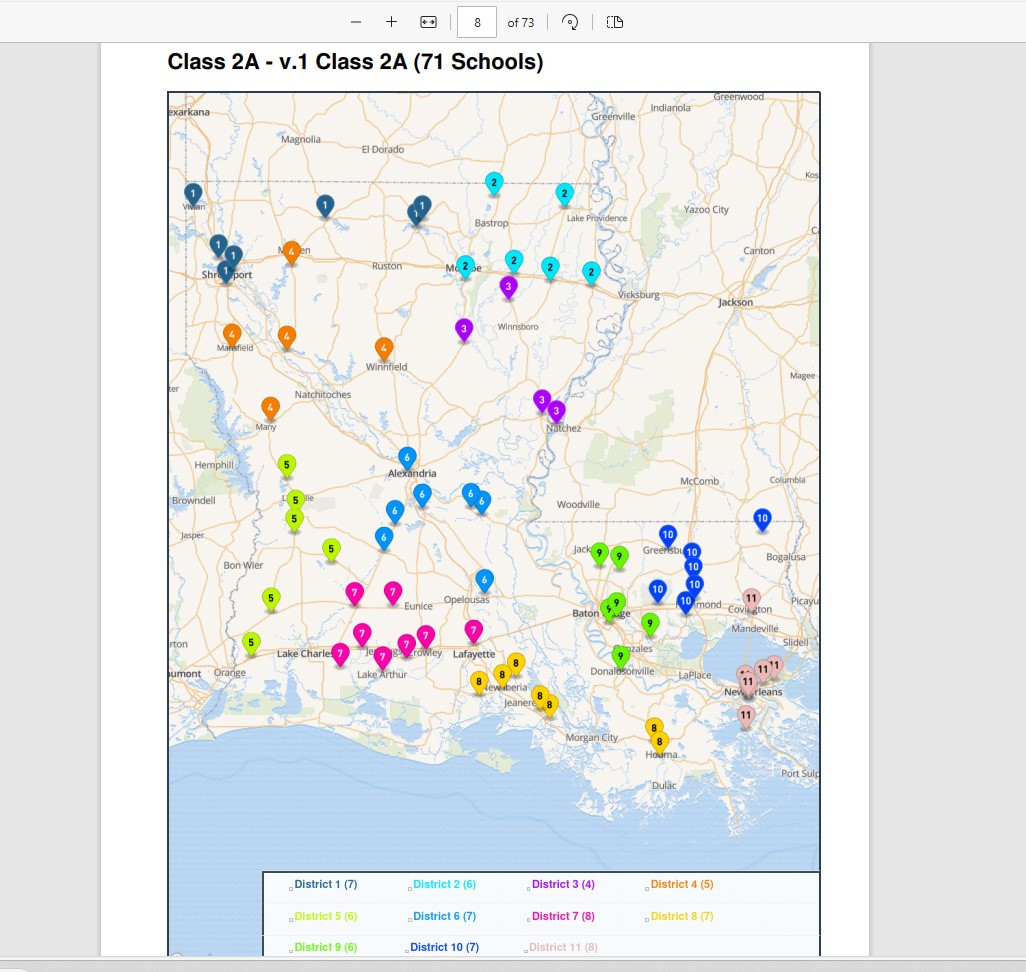
Task: Click the page number input field
Action: pyautogui.click(x=477, y=22)
